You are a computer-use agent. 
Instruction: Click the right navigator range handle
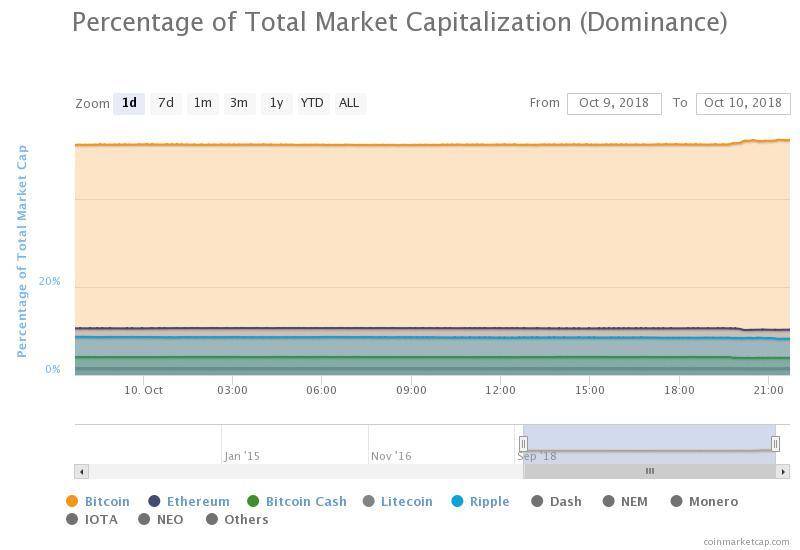(775, 444)
